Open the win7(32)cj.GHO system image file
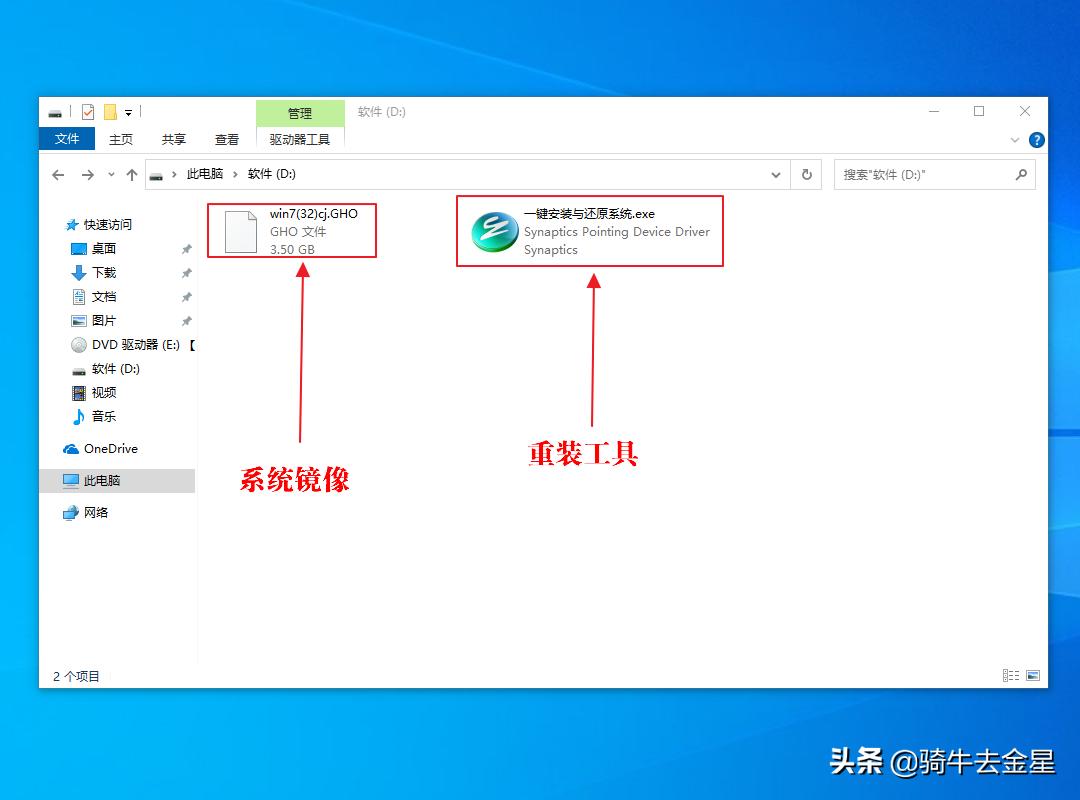The image size is (1080, 800). 290,230
